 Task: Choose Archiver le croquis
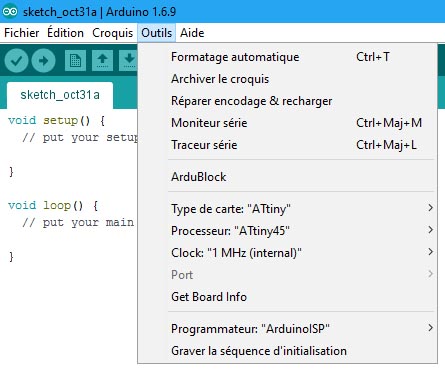tap(287, 79)
